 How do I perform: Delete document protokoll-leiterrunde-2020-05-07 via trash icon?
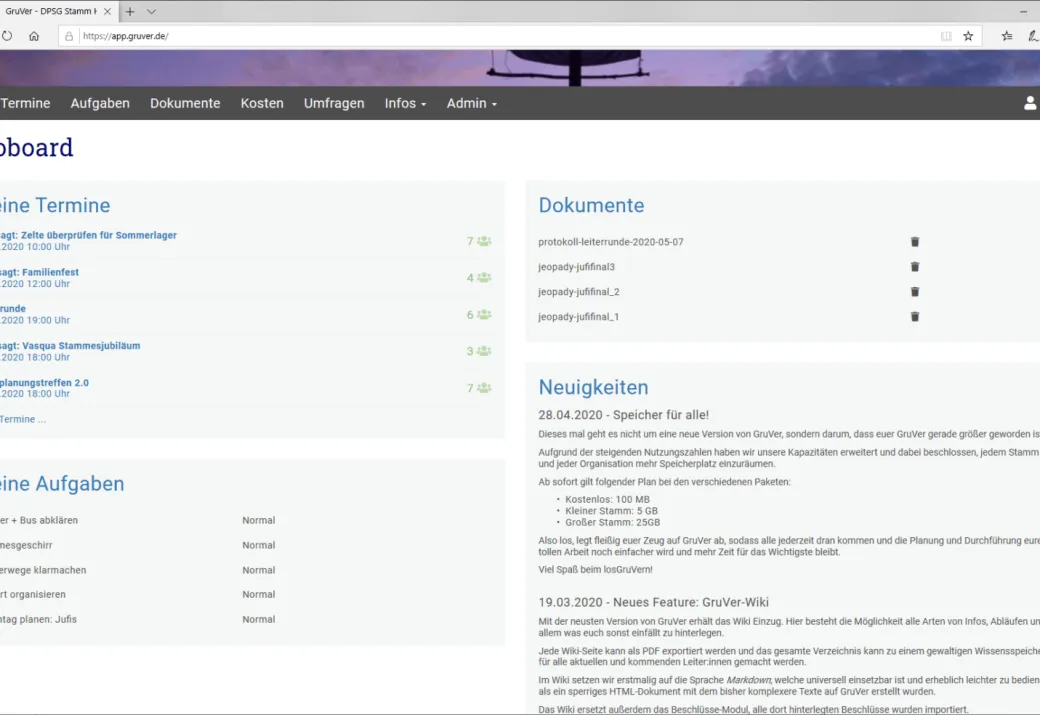(x=915, y=242)
